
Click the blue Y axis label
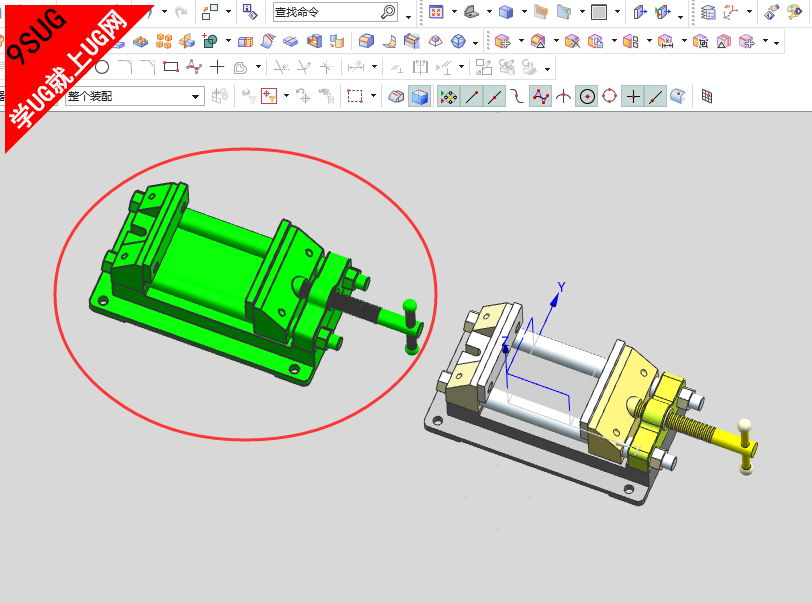coord(561,286)
